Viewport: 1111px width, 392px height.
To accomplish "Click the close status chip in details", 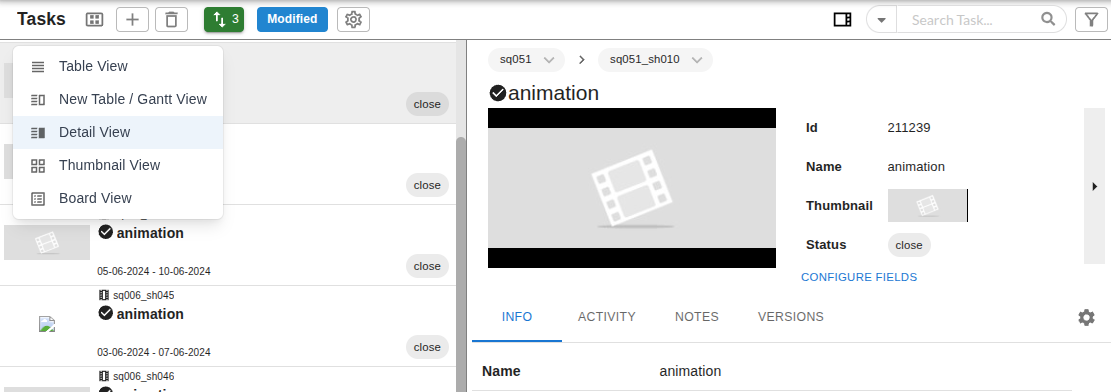I will 909,245.
